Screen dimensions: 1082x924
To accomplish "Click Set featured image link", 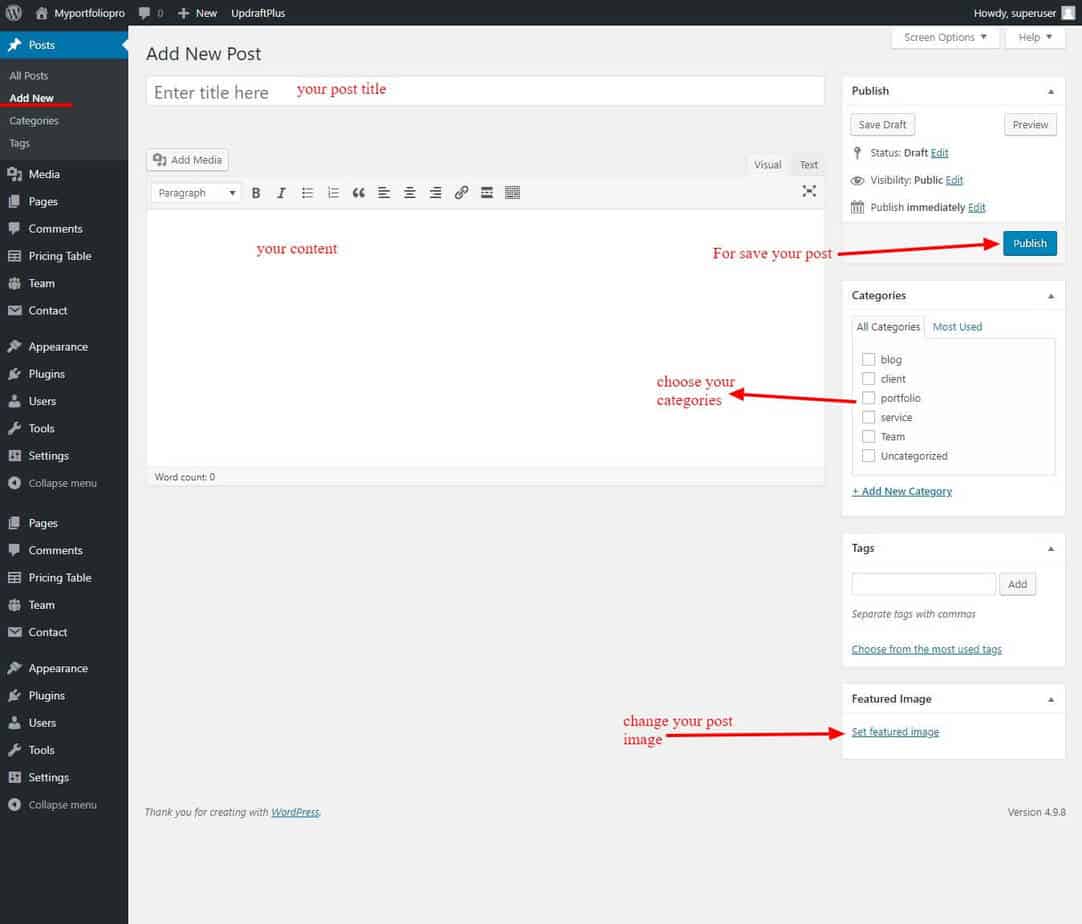I will coord(895,732).
